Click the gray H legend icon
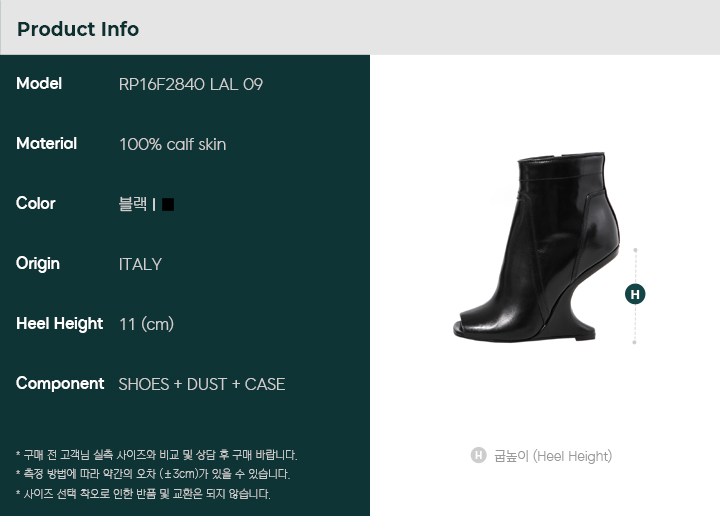Image resolution: width=720 pixels, height=516 pixels. point(478,455)
